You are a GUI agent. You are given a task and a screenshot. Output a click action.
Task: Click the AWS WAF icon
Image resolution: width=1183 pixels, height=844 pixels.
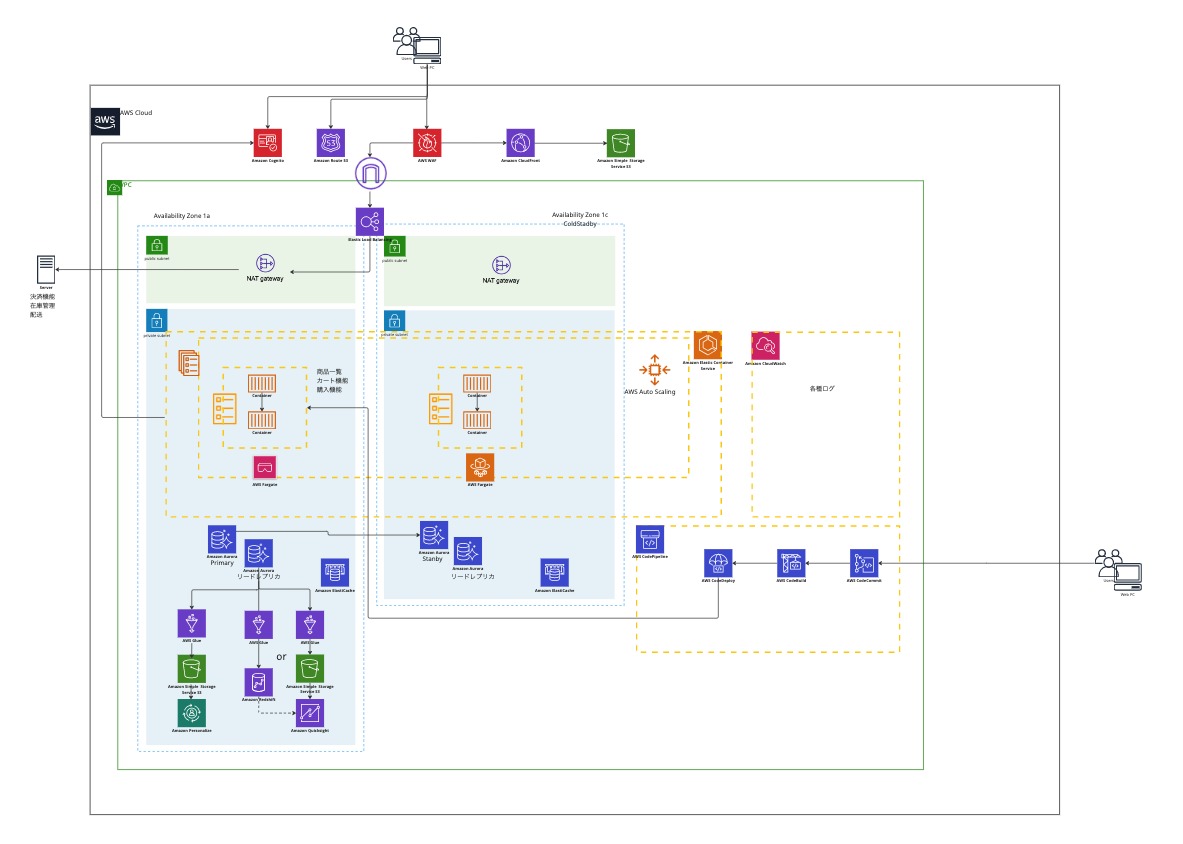tap(427, 143)
